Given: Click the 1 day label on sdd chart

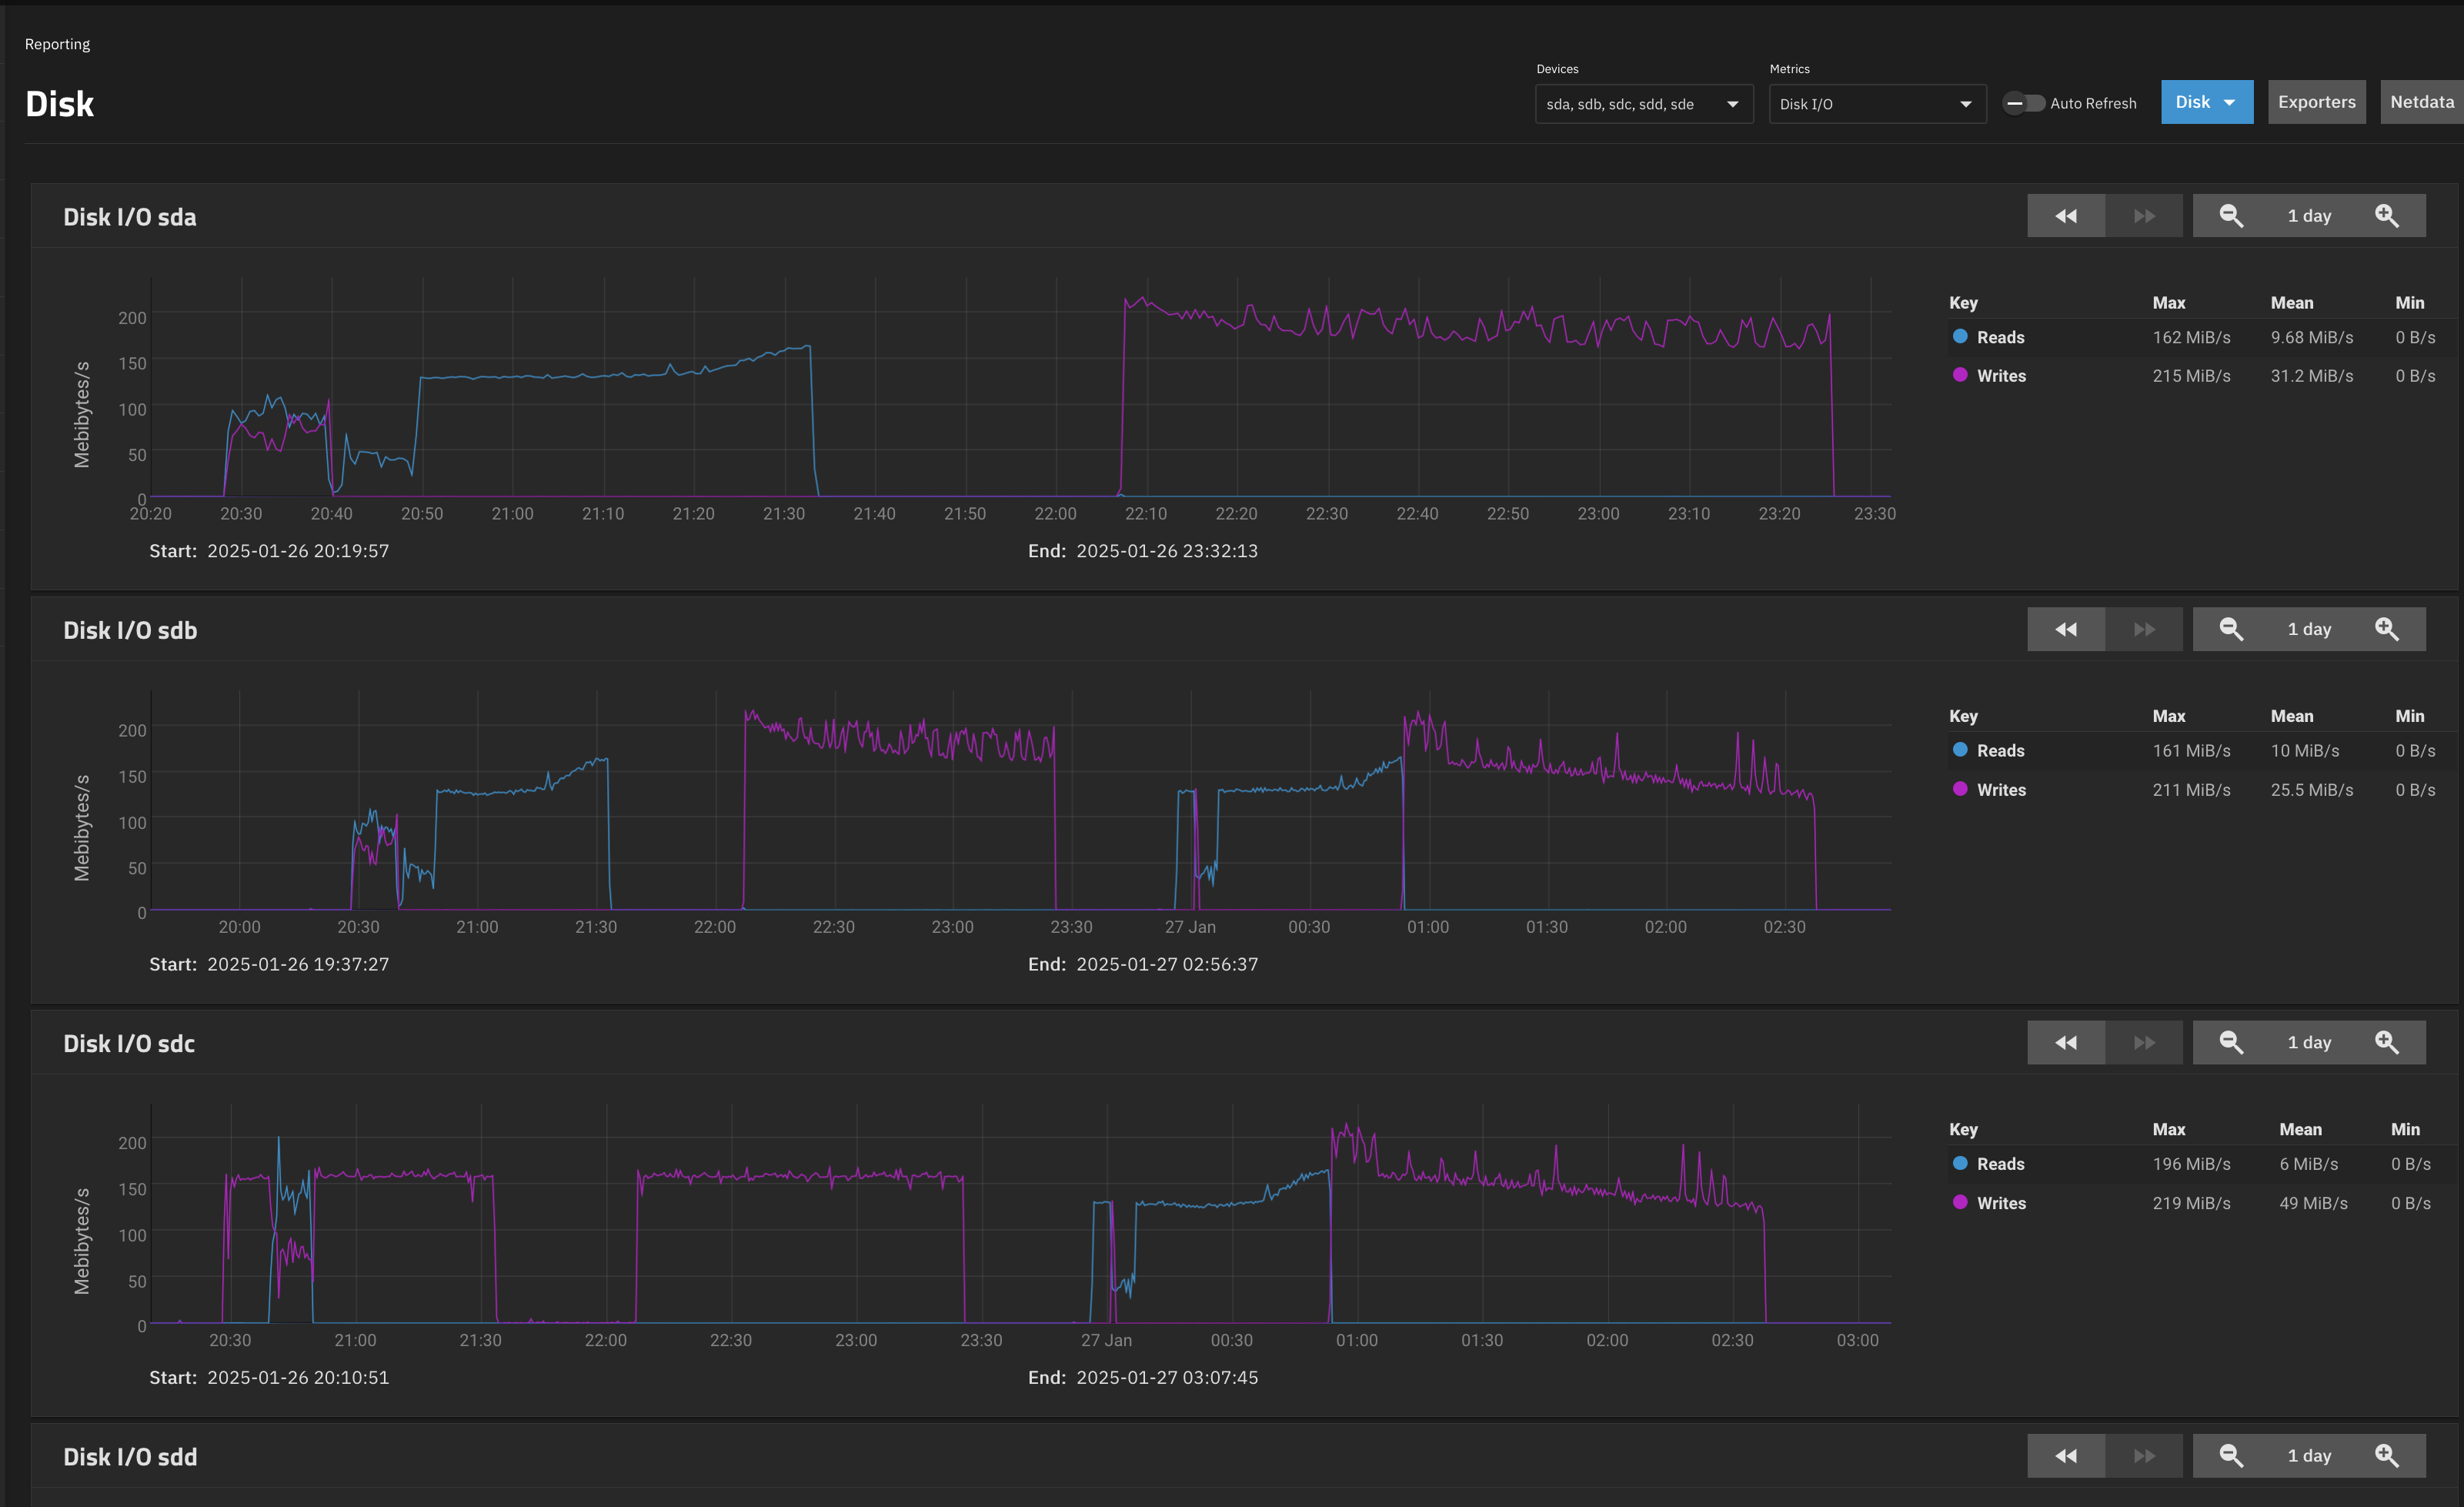Looking at the screenshot, I should (x=2309, y=1456).
